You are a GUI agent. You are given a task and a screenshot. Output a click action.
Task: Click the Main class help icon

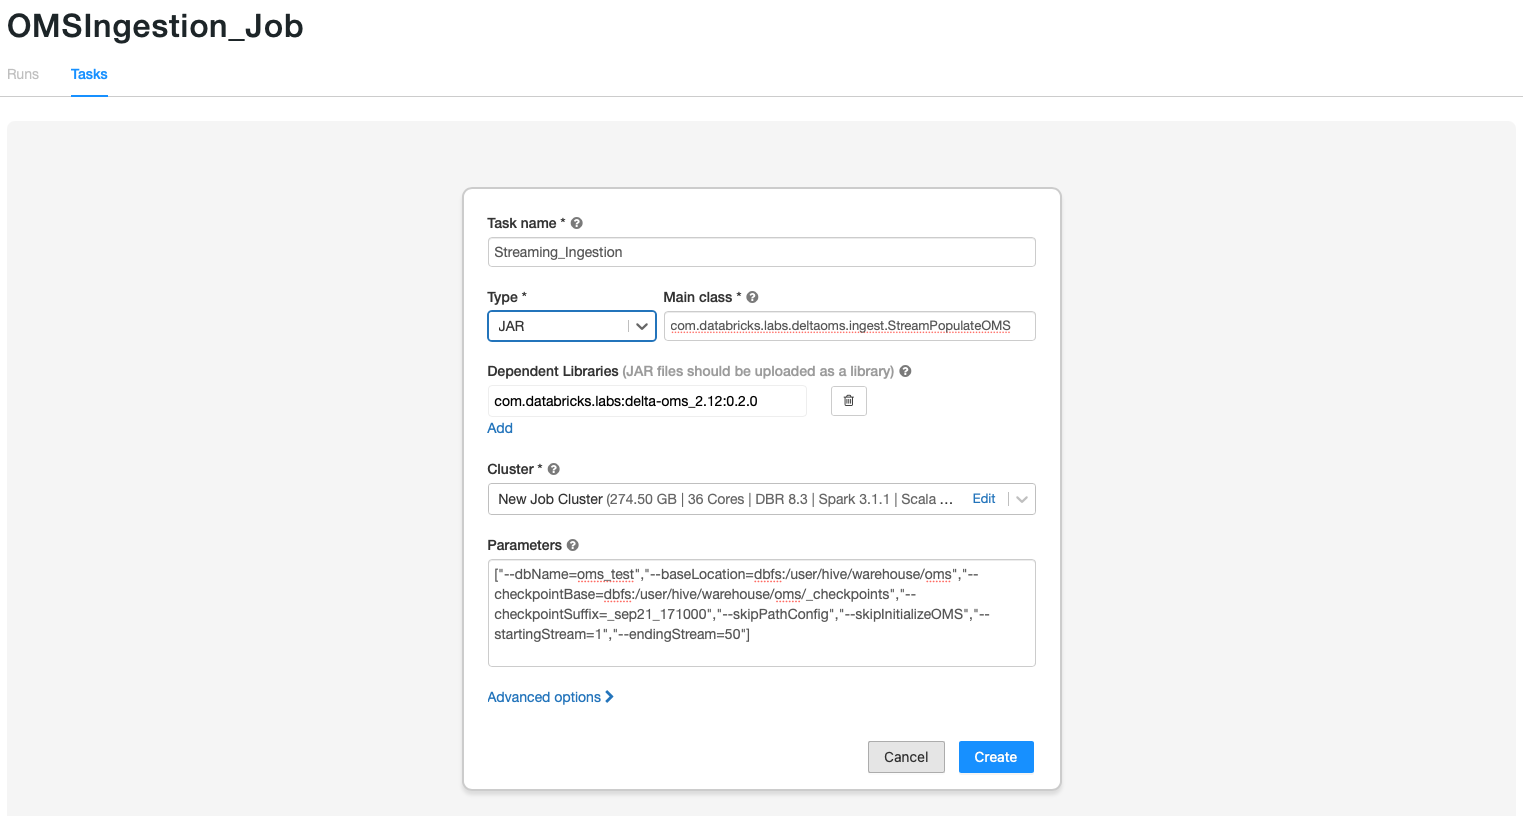point(752,297)
